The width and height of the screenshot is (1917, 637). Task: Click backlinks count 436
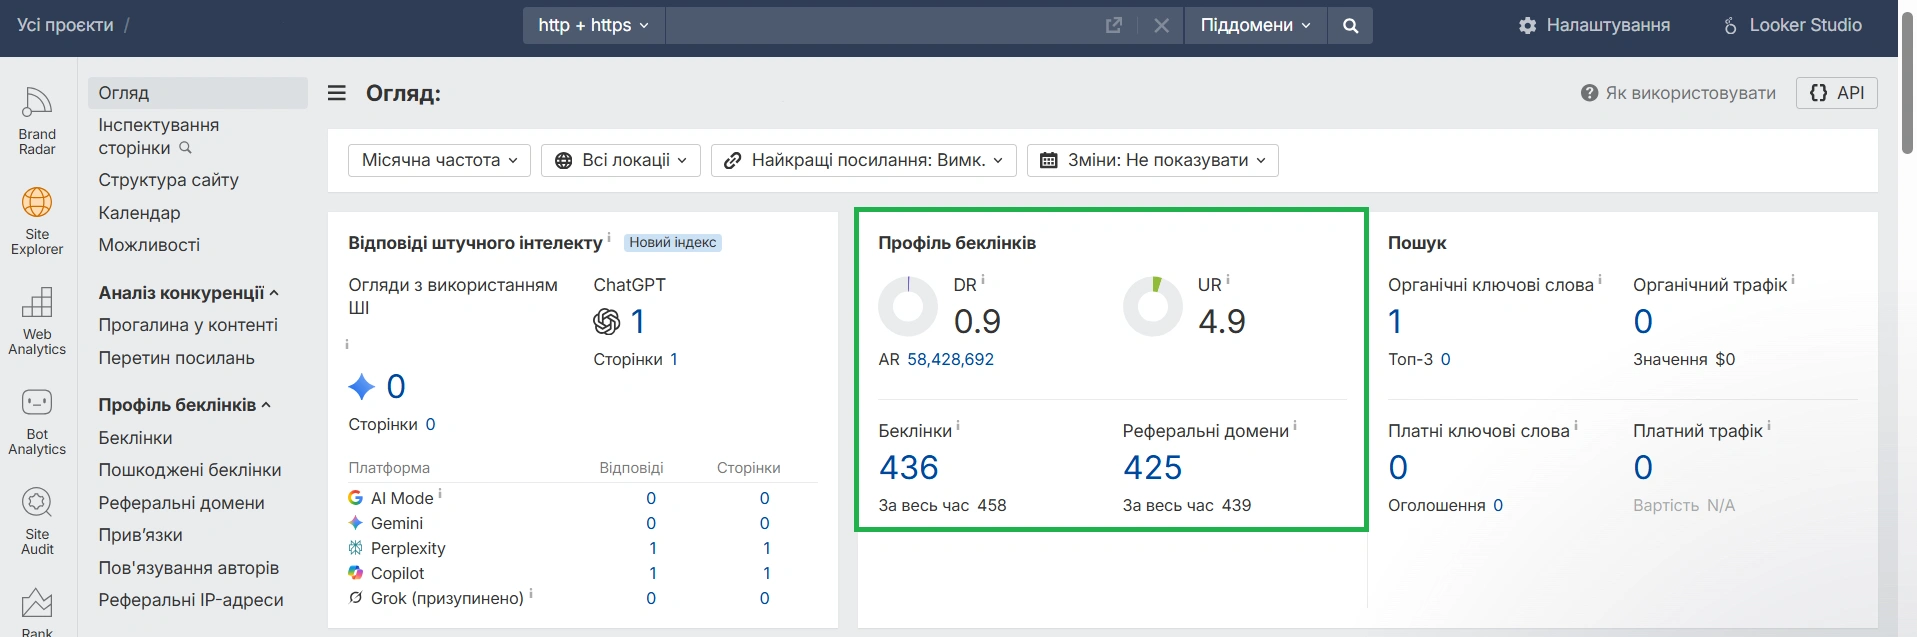click(x=909, y=467)
